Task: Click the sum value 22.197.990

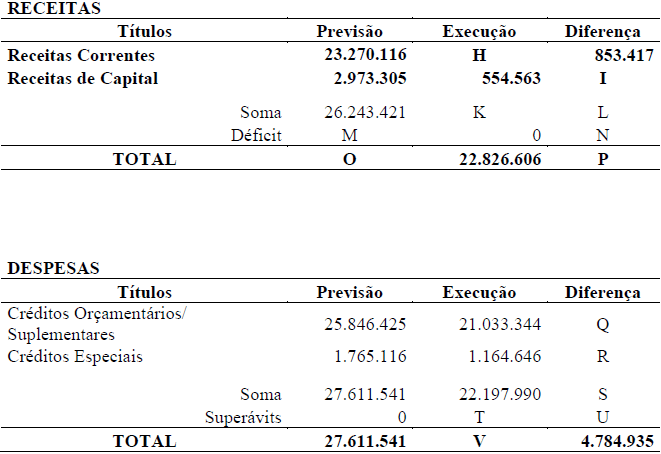Action: click(x=490, y=395)
